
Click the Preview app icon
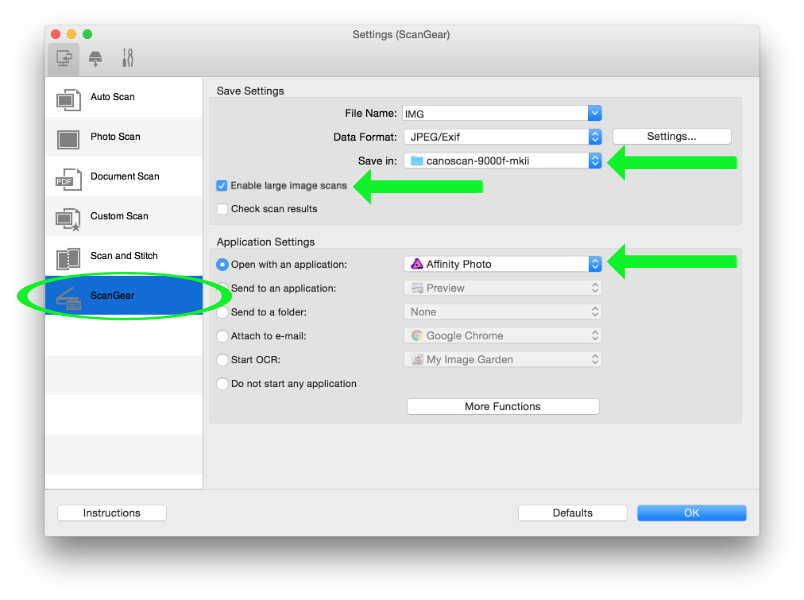417,288
